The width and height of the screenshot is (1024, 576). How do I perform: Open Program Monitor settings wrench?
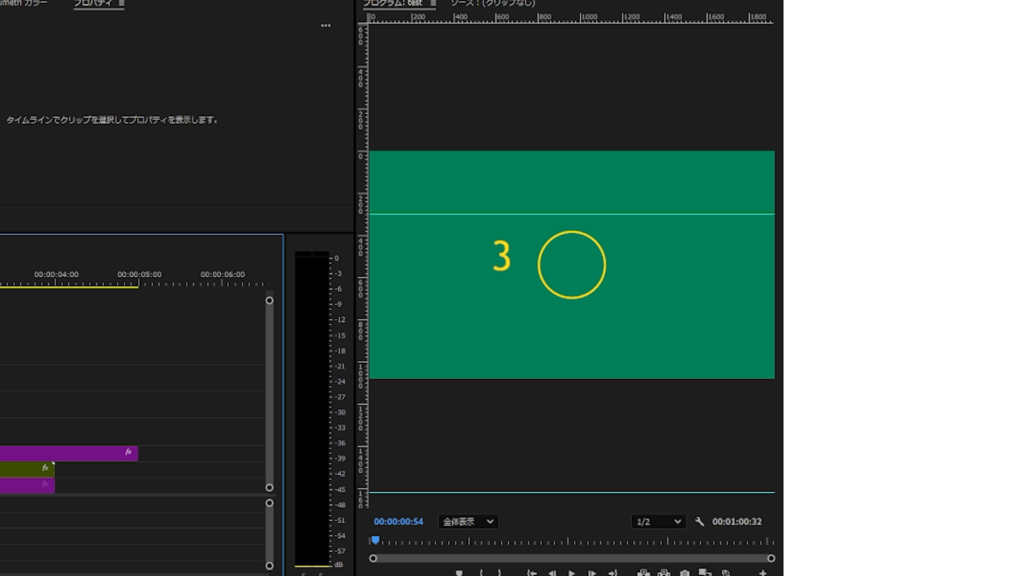click(x=699, y=521)
